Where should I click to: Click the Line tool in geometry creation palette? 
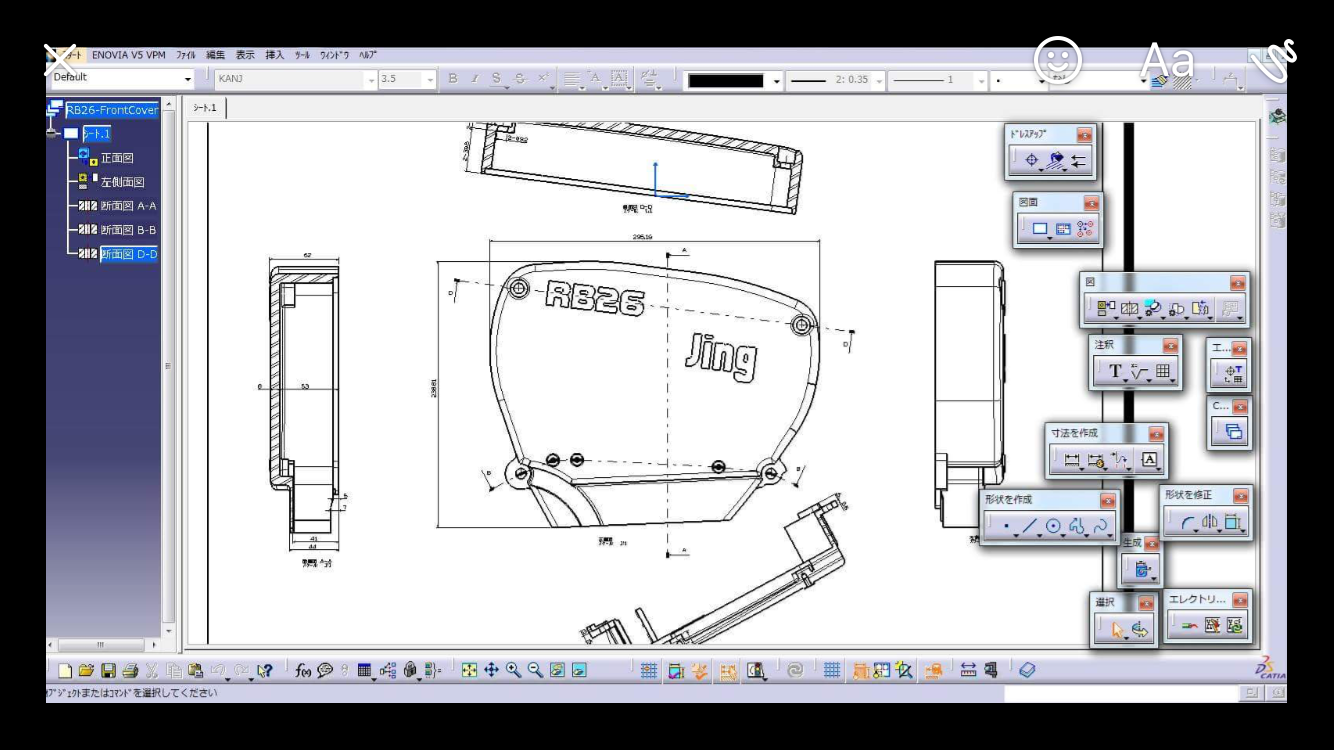(x=1030, y=526)
